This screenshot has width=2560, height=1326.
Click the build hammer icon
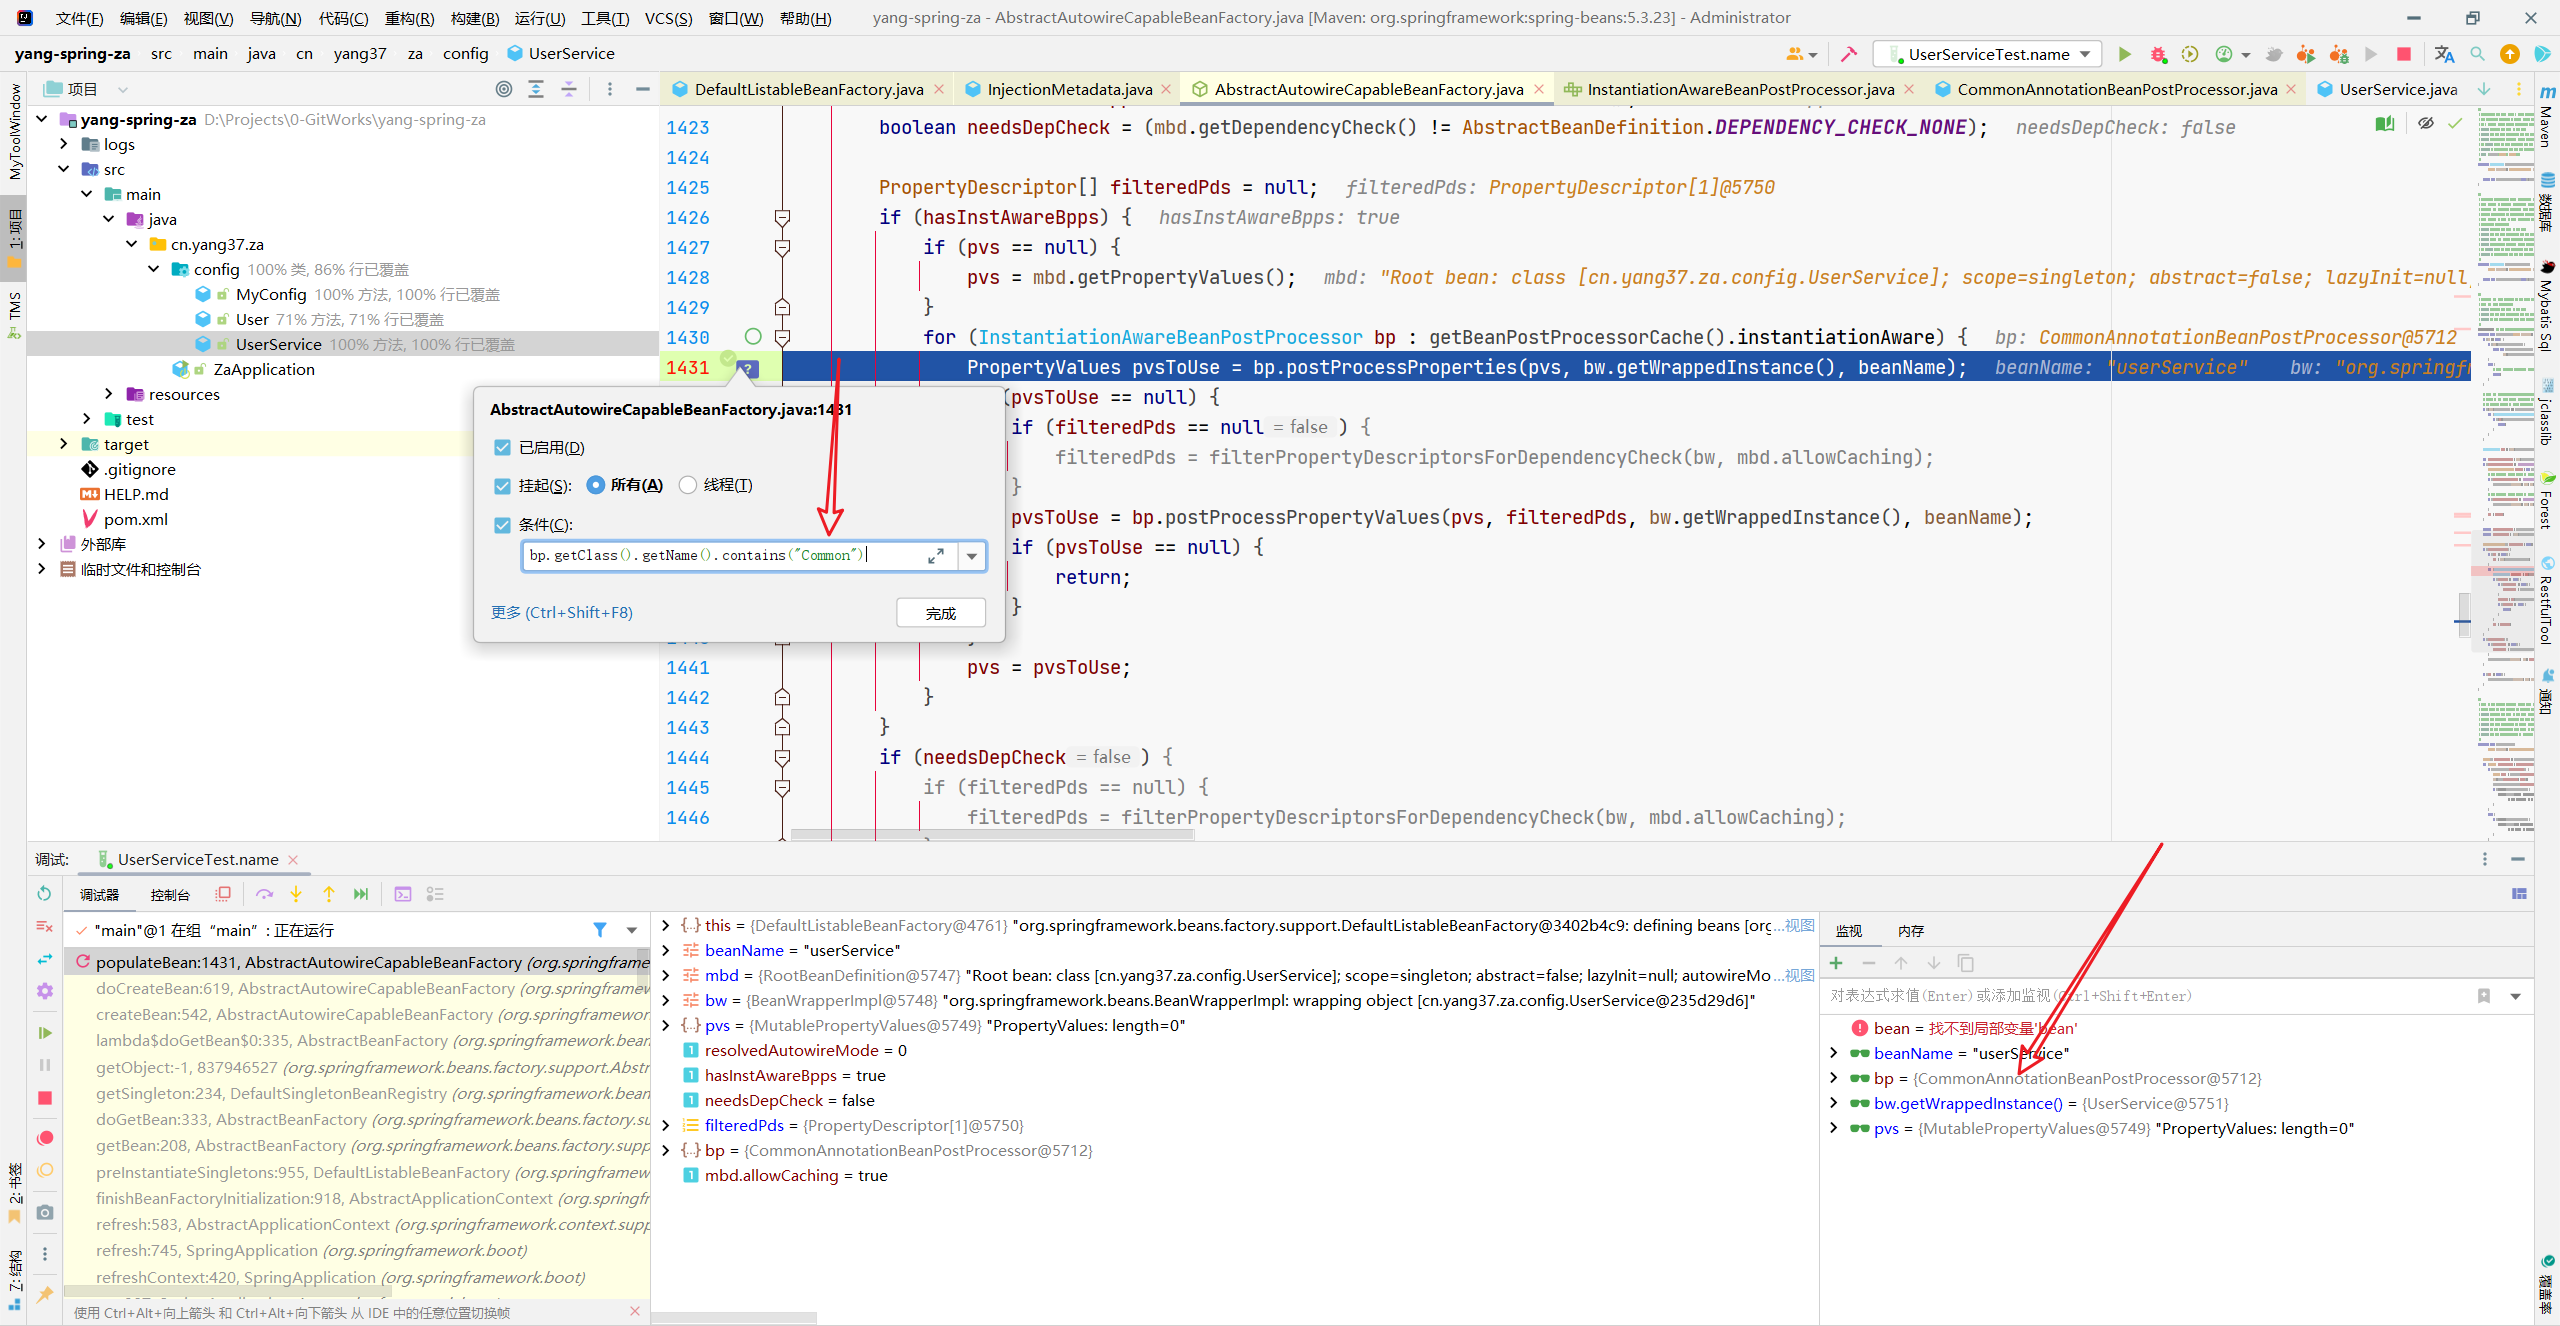1848,54
